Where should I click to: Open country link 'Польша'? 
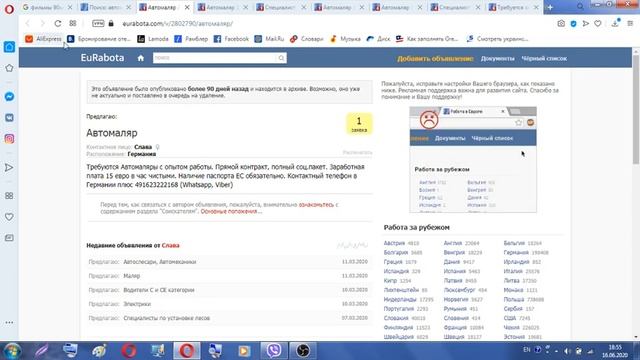click(513, 299)
